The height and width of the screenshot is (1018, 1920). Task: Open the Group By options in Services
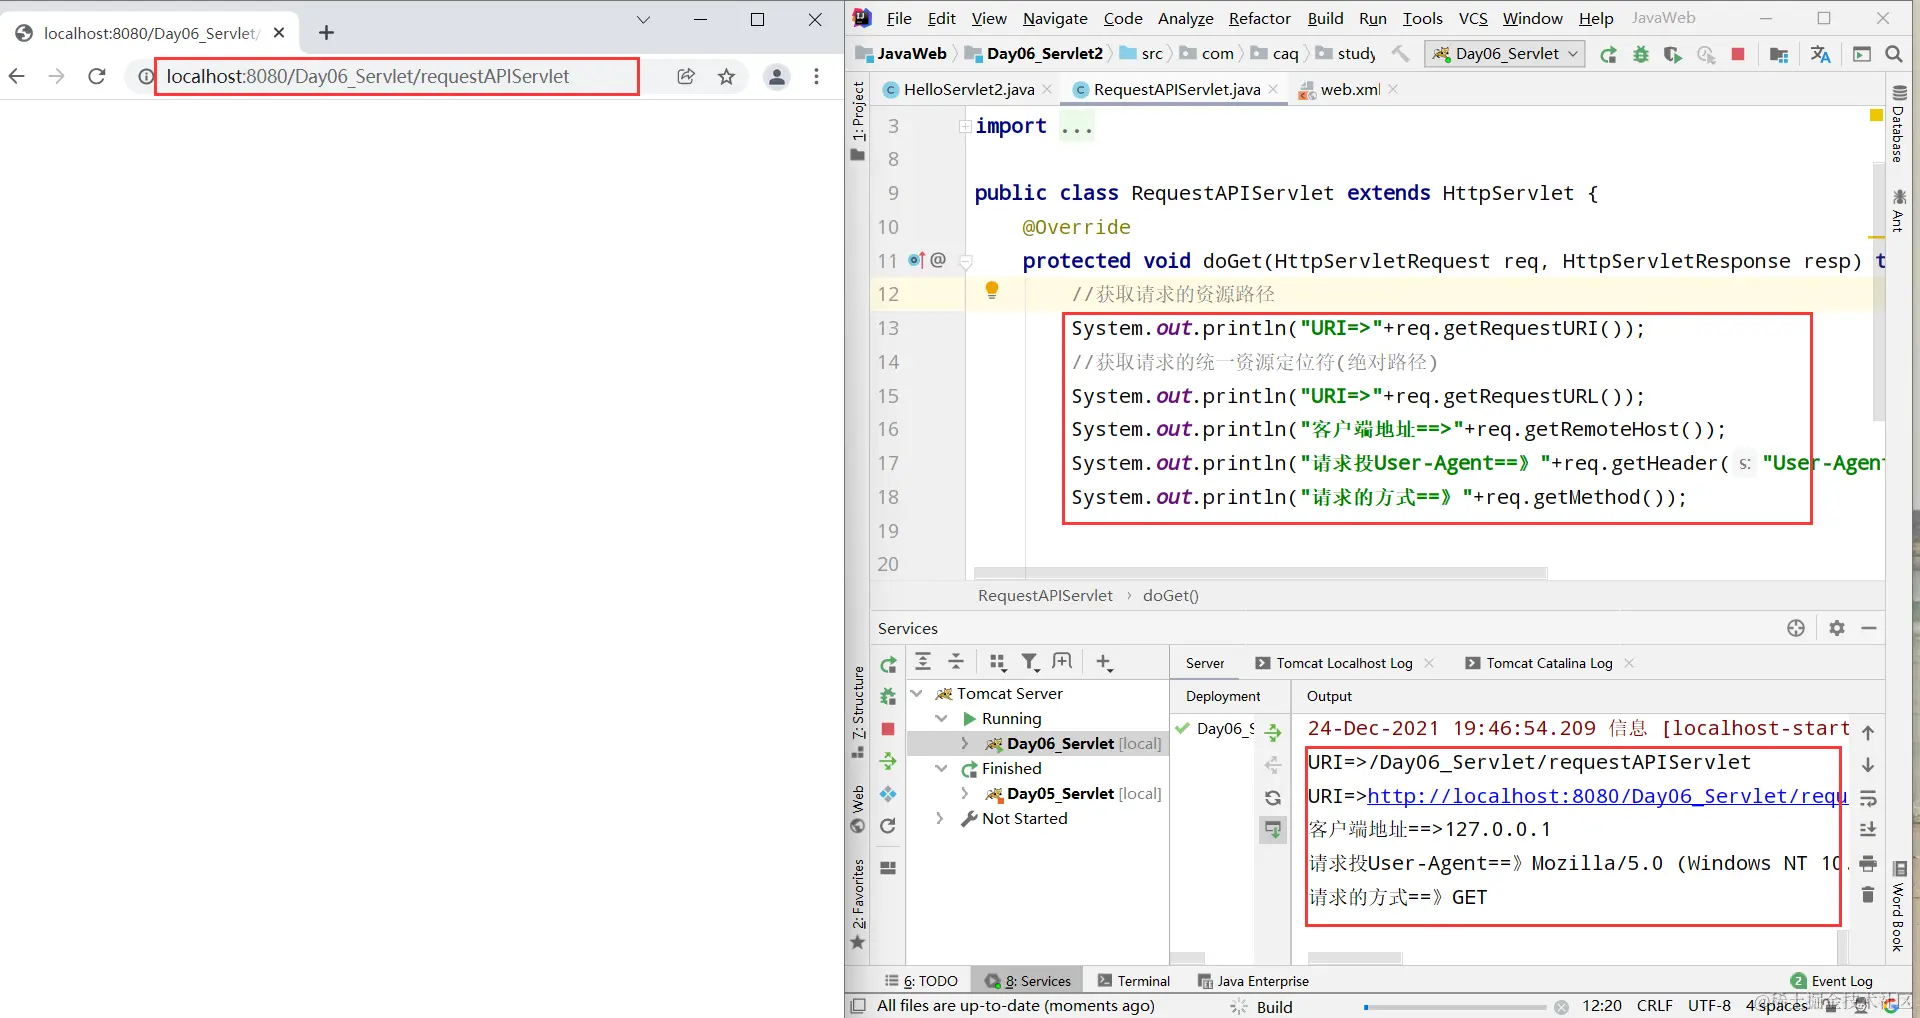[997, 662]
